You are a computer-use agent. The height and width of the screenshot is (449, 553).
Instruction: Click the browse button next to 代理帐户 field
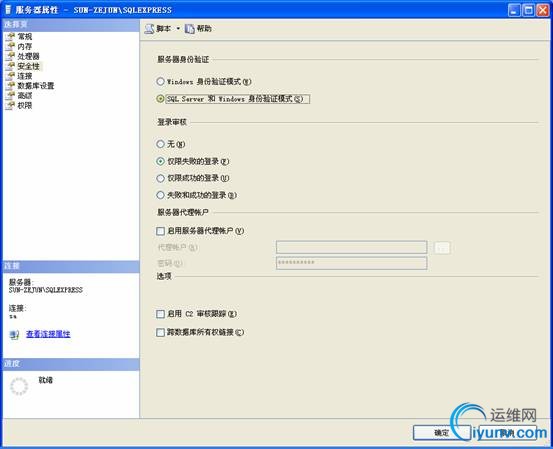point(443,248)
